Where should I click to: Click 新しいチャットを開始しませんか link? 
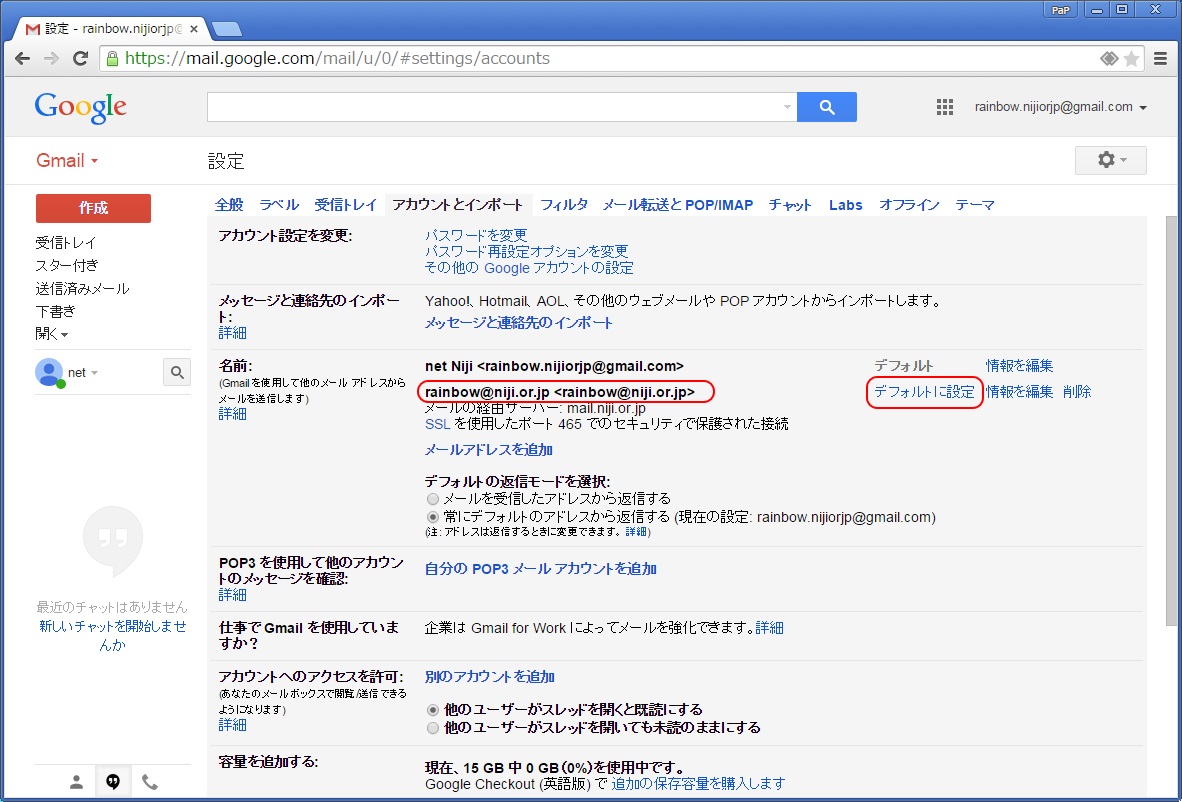112,635
